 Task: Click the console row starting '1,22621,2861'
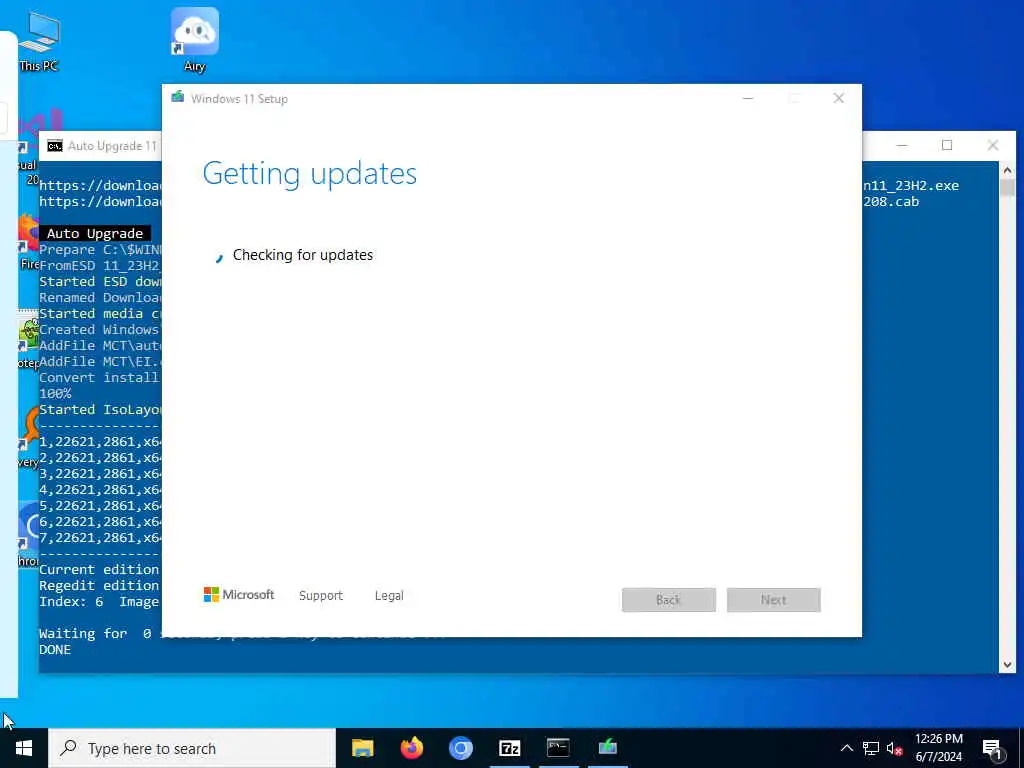[100, 441]
